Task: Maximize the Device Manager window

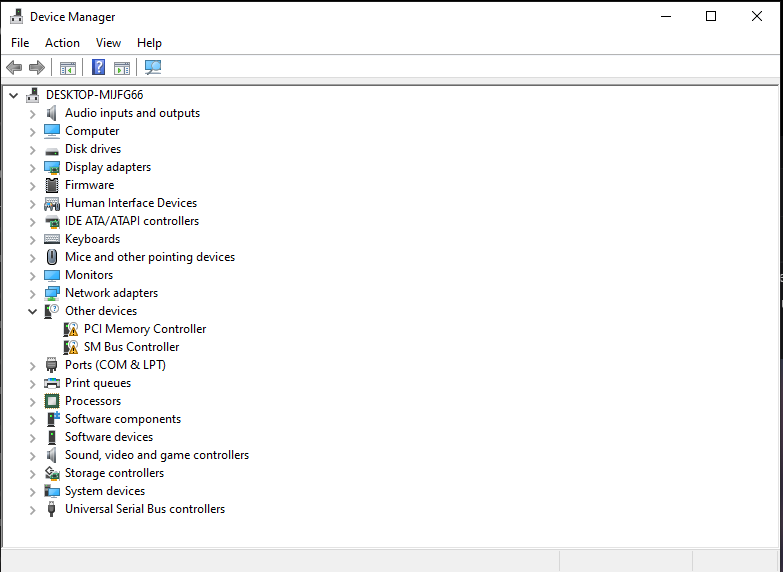Action: 711,16
